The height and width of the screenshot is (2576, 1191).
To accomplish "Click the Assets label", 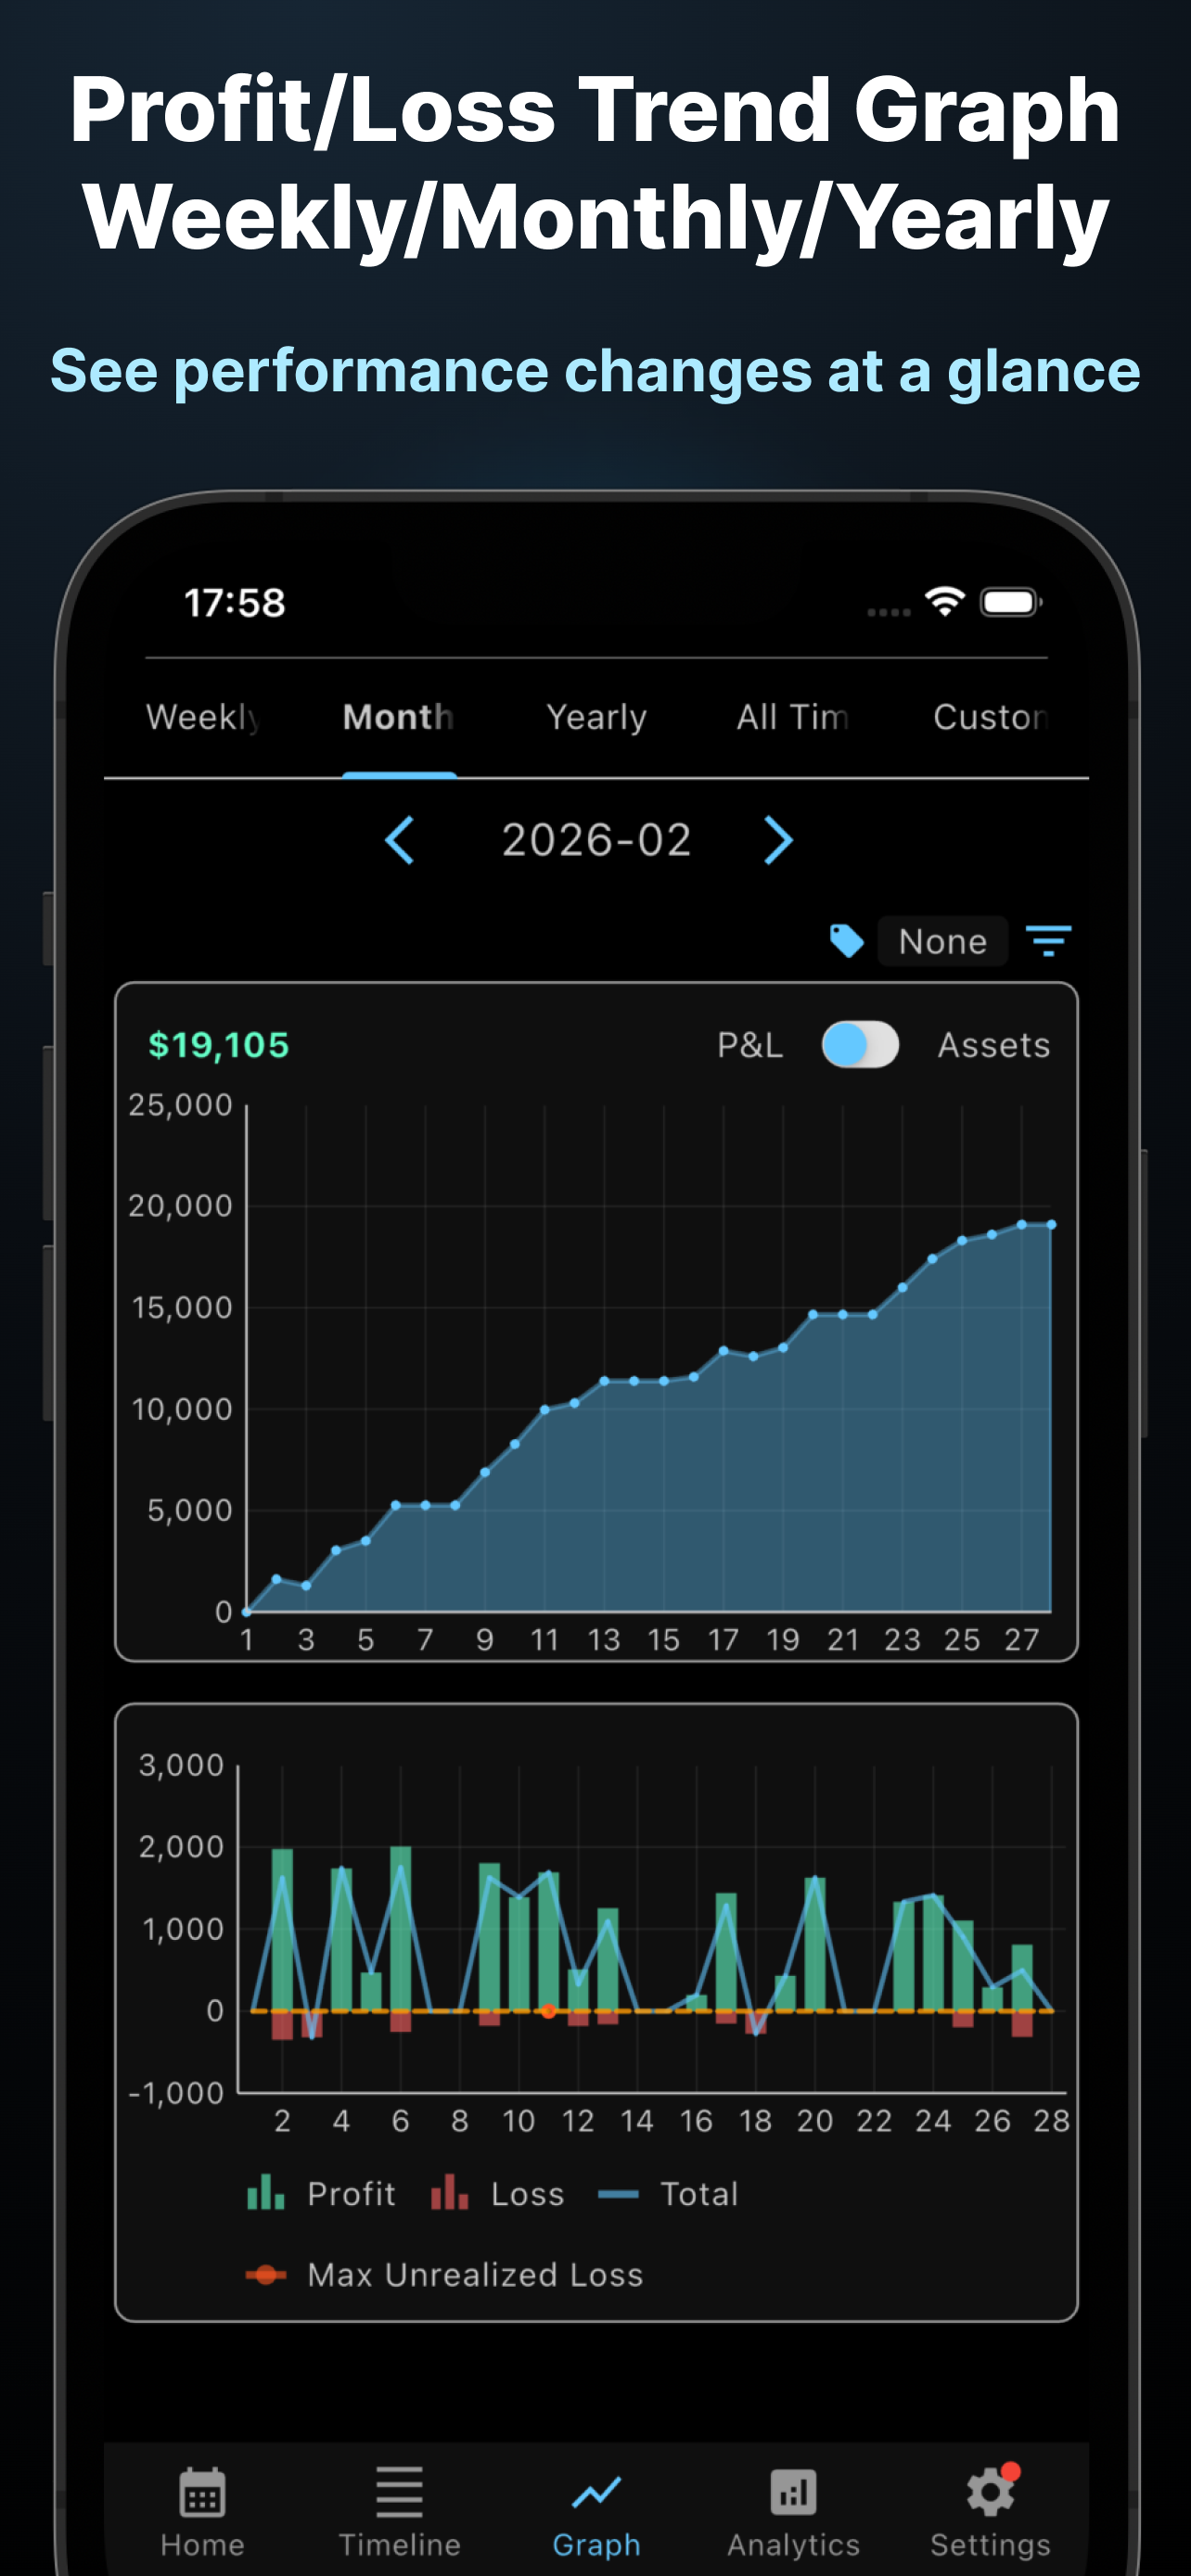I will [994, 1045].
